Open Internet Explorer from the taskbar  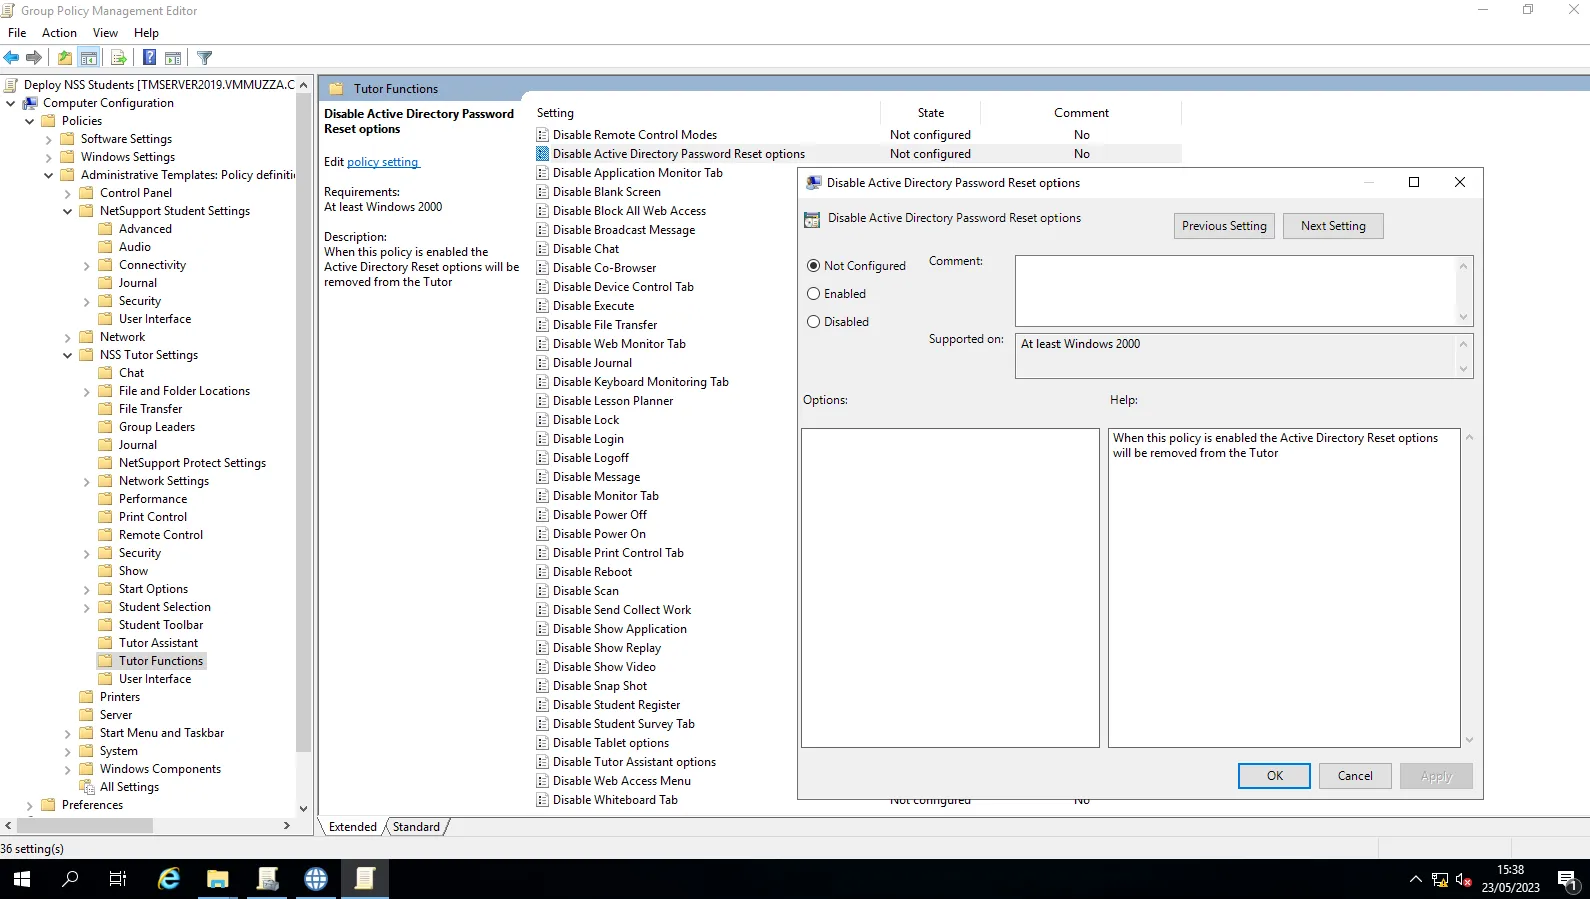pos(169,879)
